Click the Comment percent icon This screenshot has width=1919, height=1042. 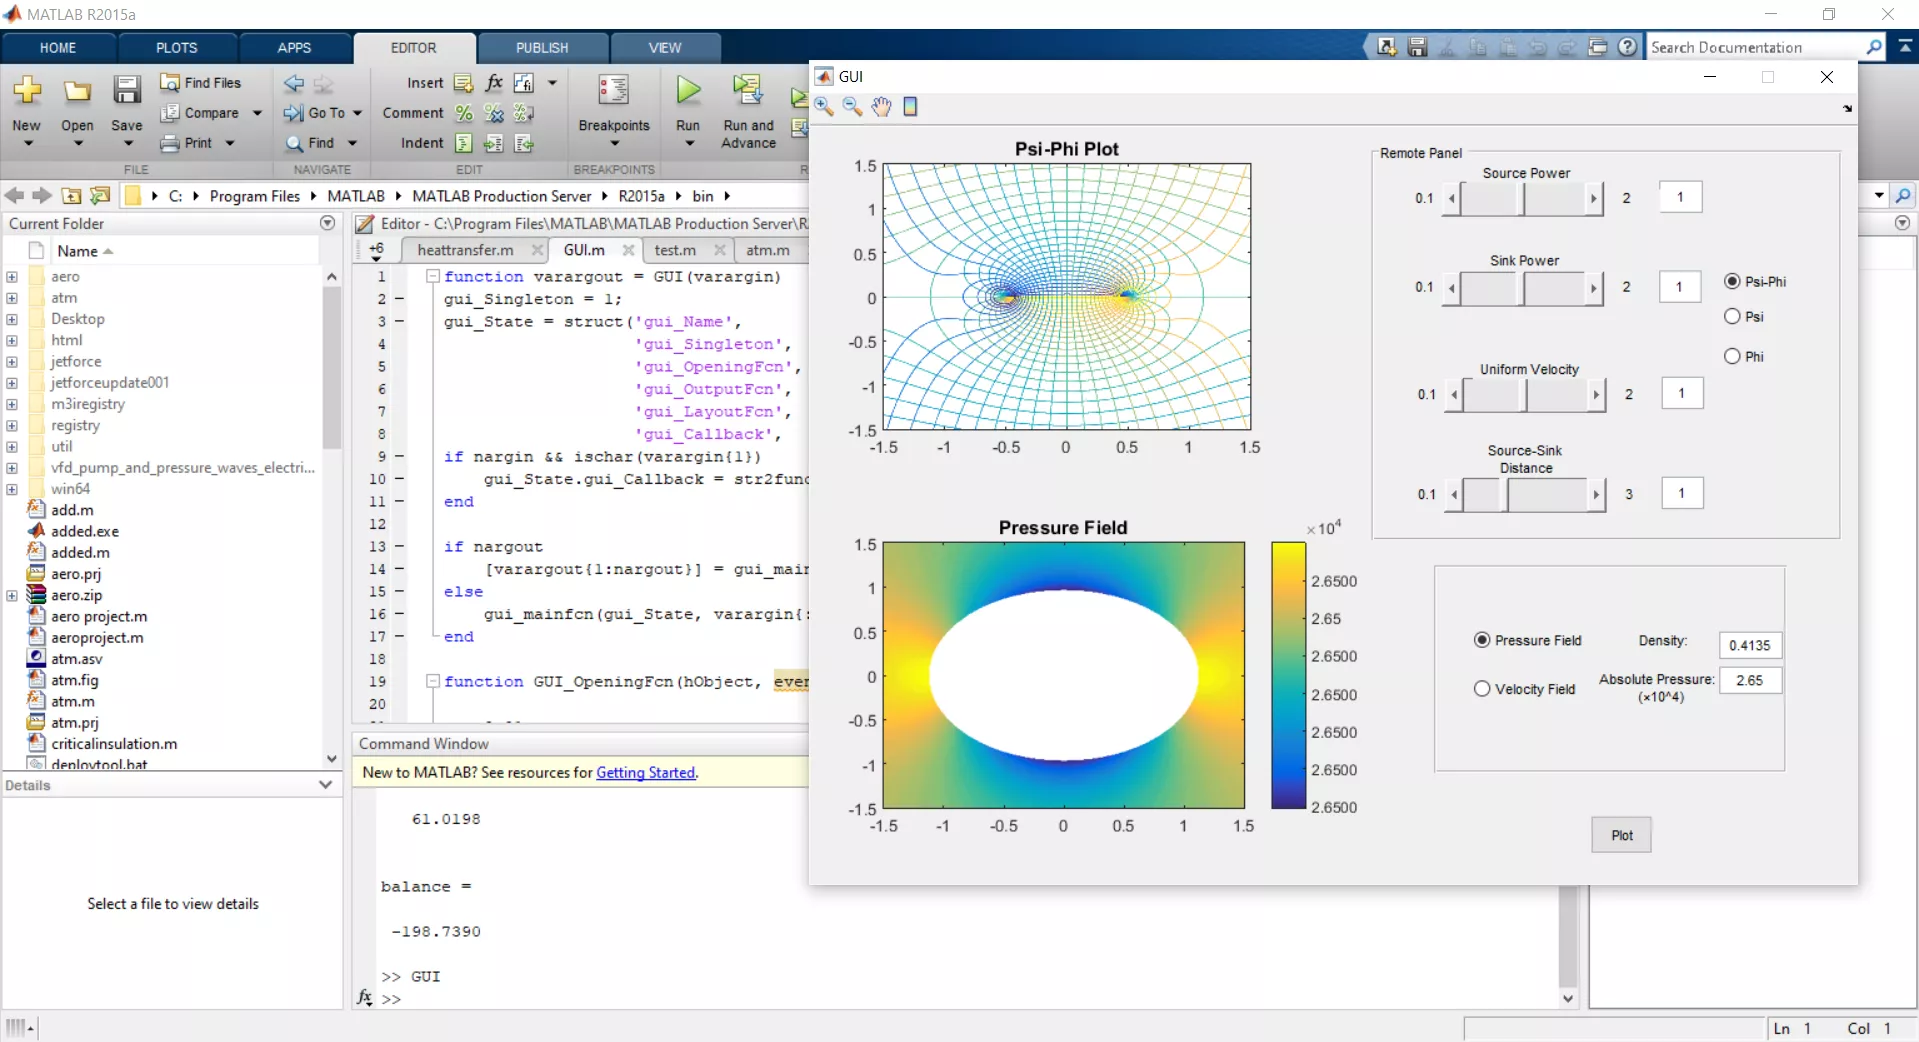pyautogui.click(x=464, y=113)
